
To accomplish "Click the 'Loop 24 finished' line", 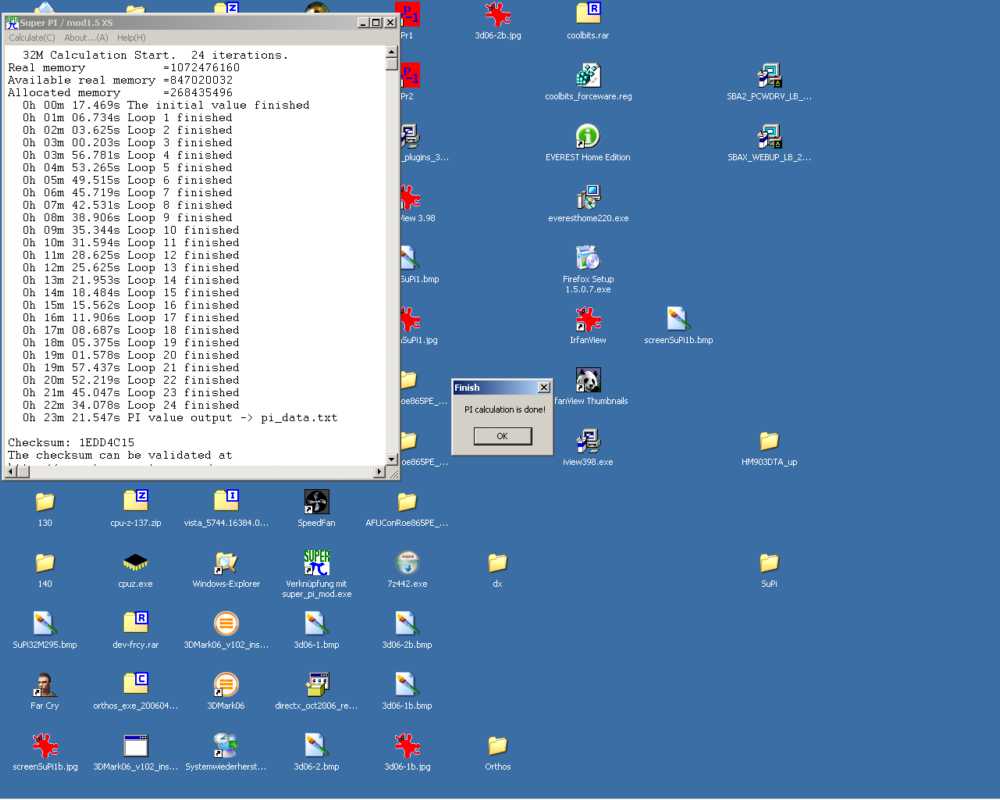I will tap(131, 405).
